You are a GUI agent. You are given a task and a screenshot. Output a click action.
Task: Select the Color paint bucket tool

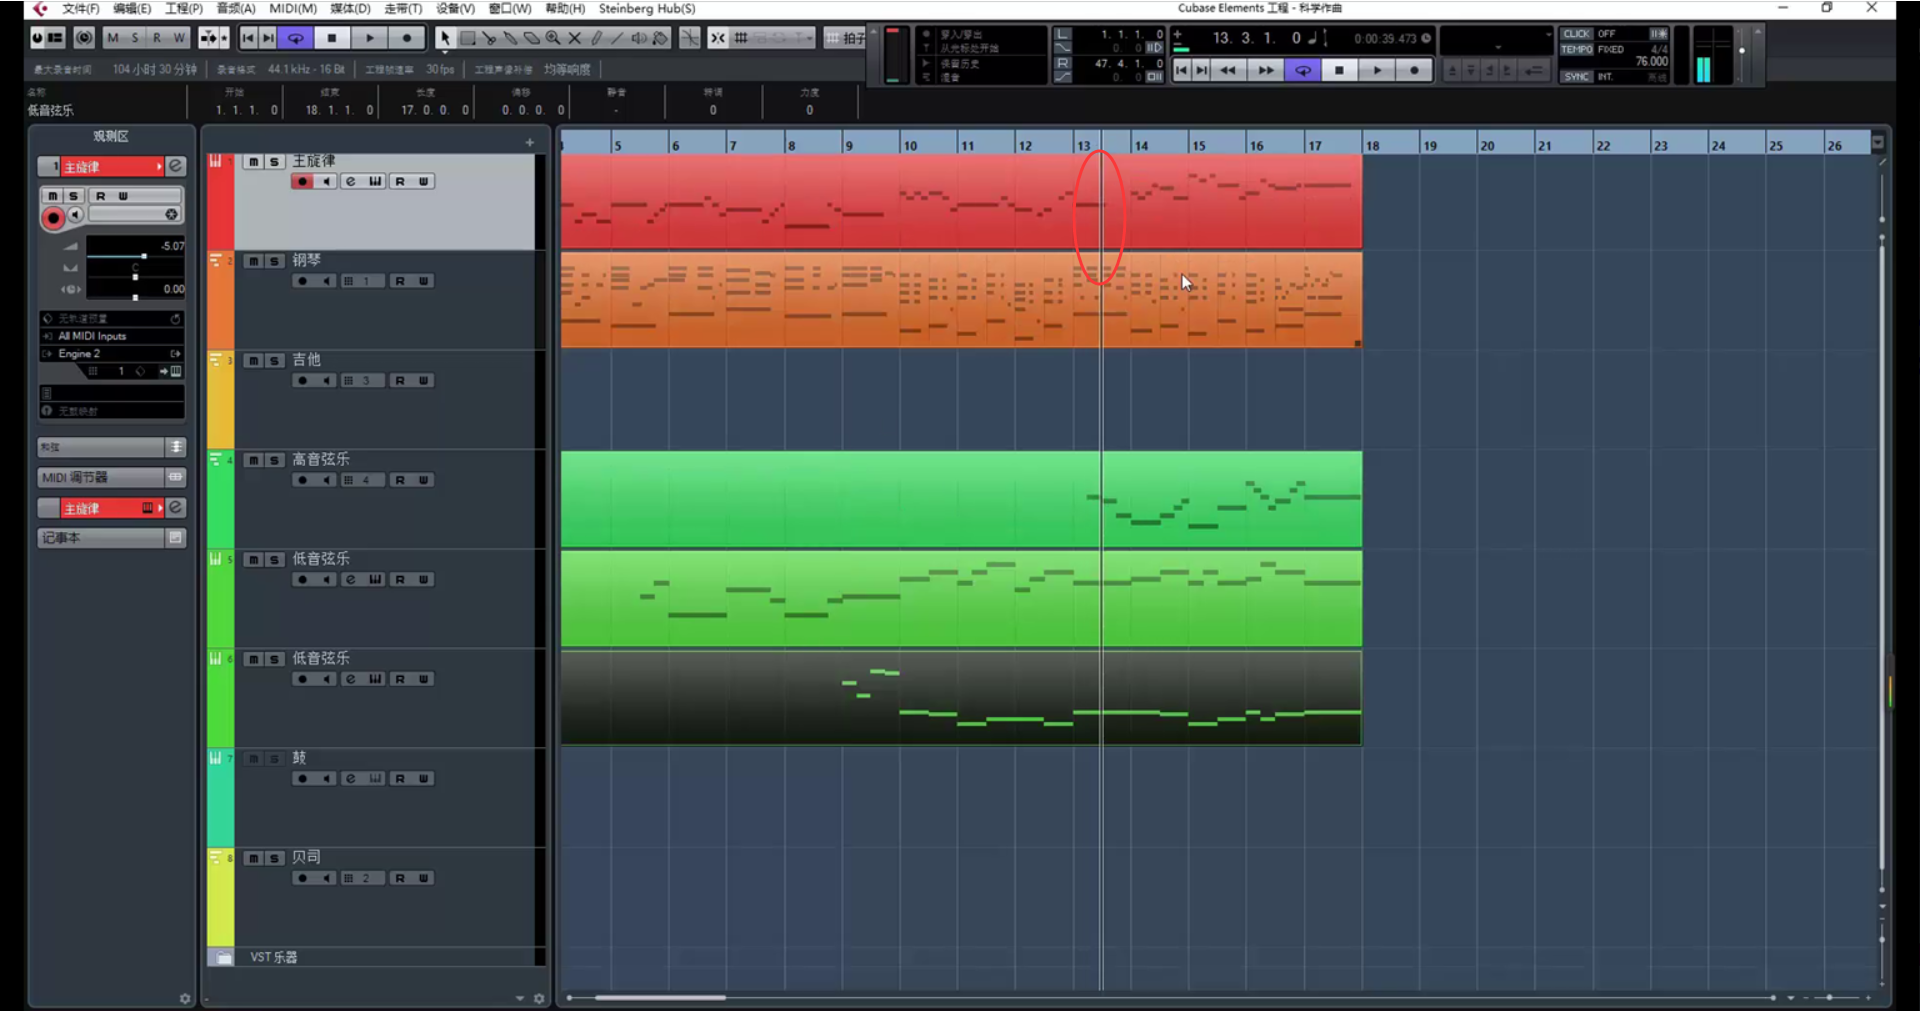pyautogui.click(x=660, y=38)
